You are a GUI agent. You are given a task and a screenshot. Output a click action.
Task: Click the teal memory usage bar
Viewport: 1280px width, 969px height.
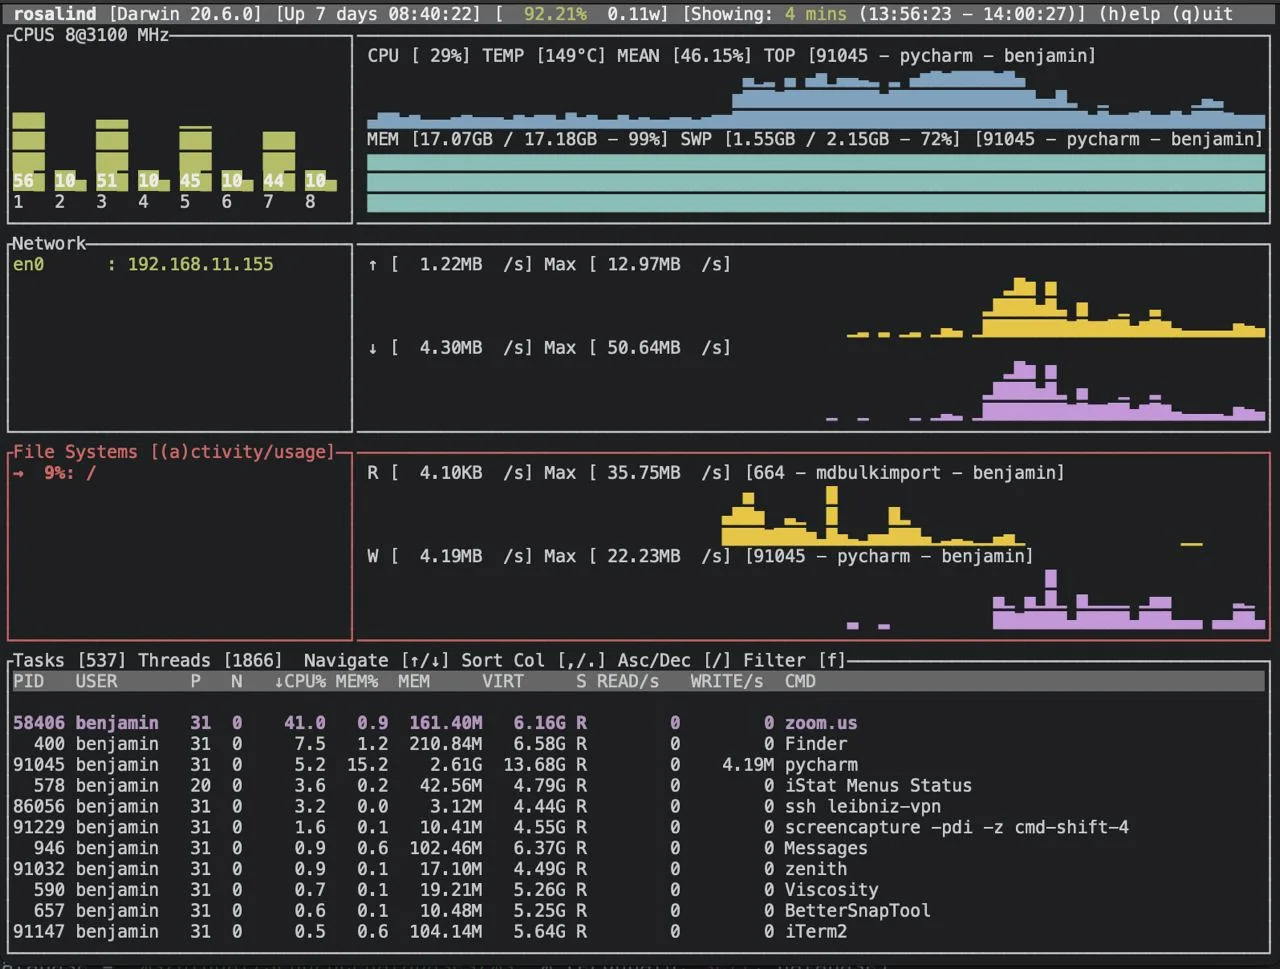[x=815, y=182]
